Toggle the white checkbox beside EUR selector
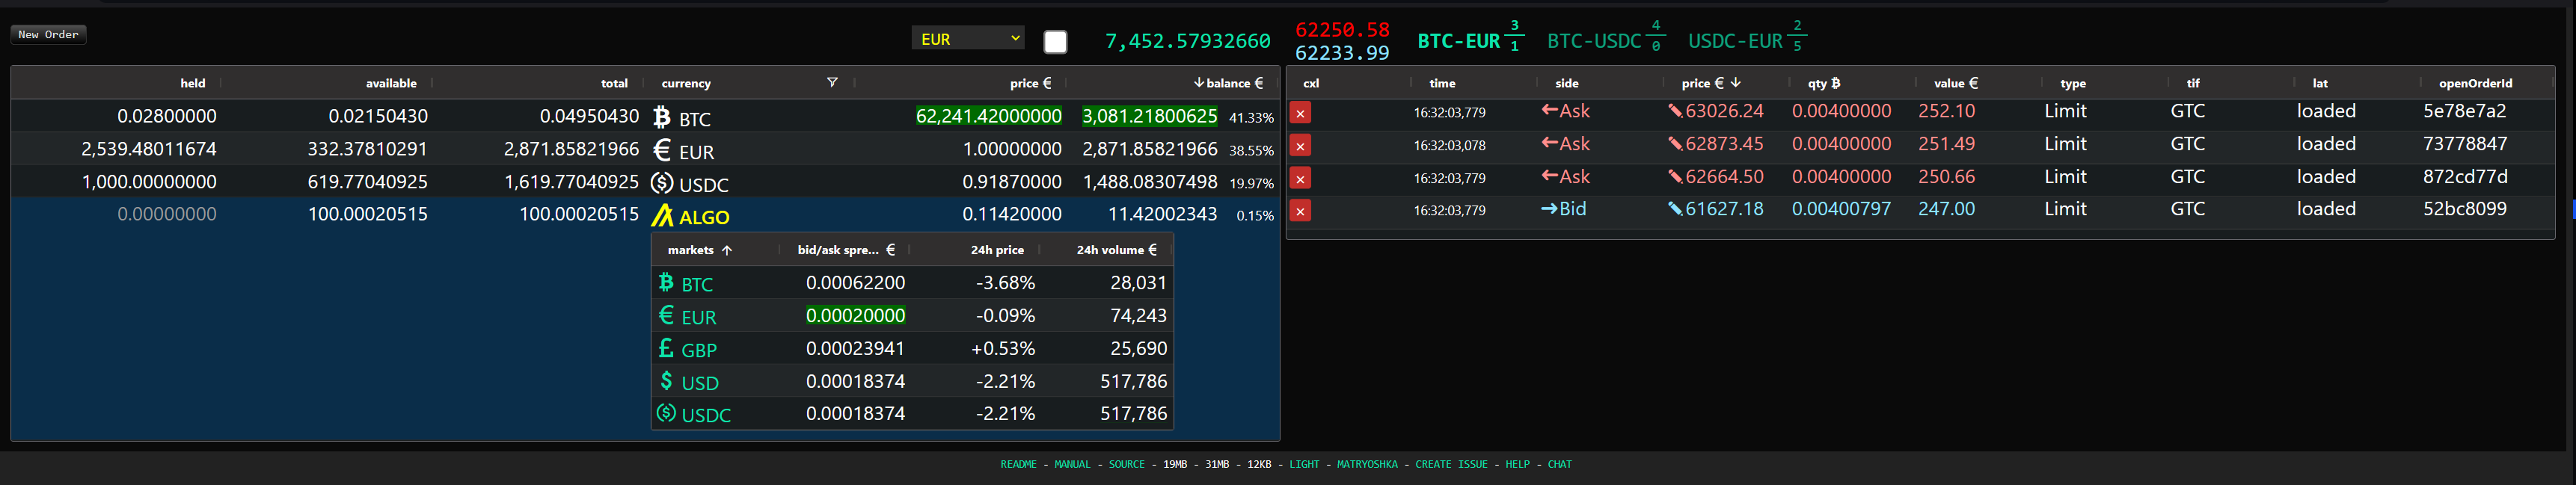The image size is (2576, 485). (x=1054, y=41)
